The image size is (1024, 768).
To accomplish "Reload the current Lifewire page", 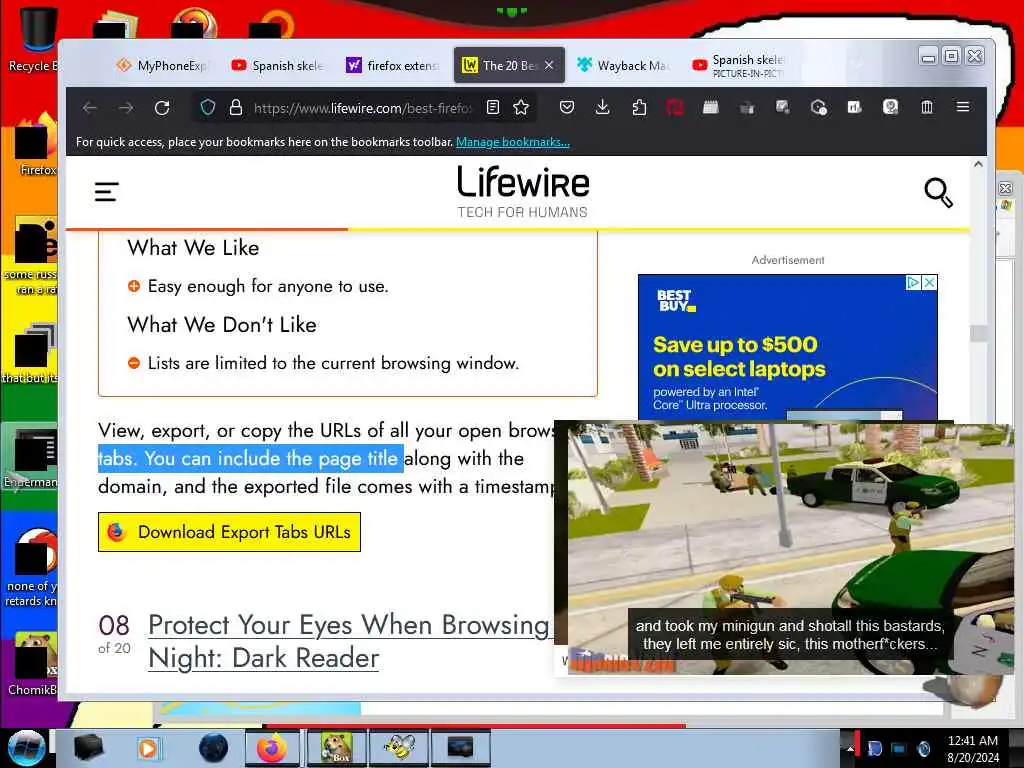I will pyautogui.click(x=162, y=108).
